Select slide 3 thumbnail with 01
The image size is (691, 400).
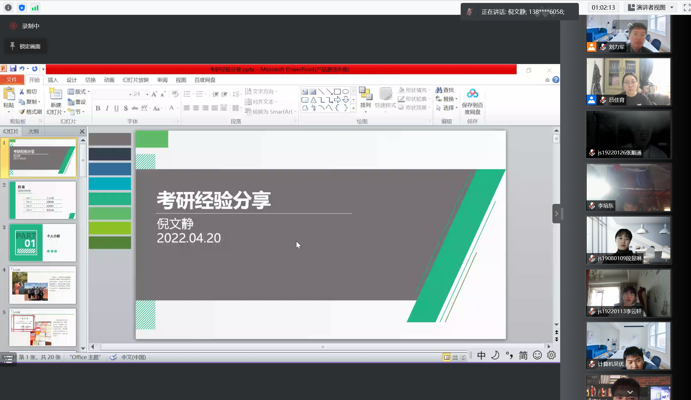[43, 242]
